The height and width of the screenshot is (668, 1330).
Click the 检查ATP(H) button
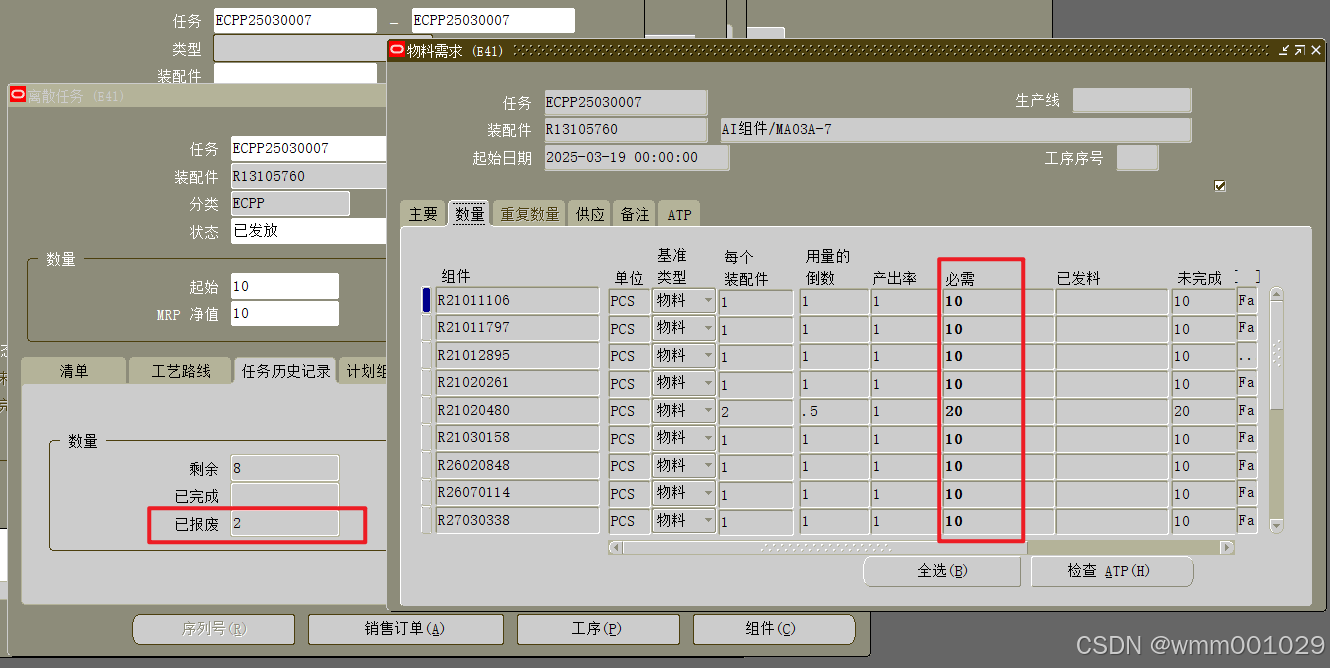(x=1111, y=571)
